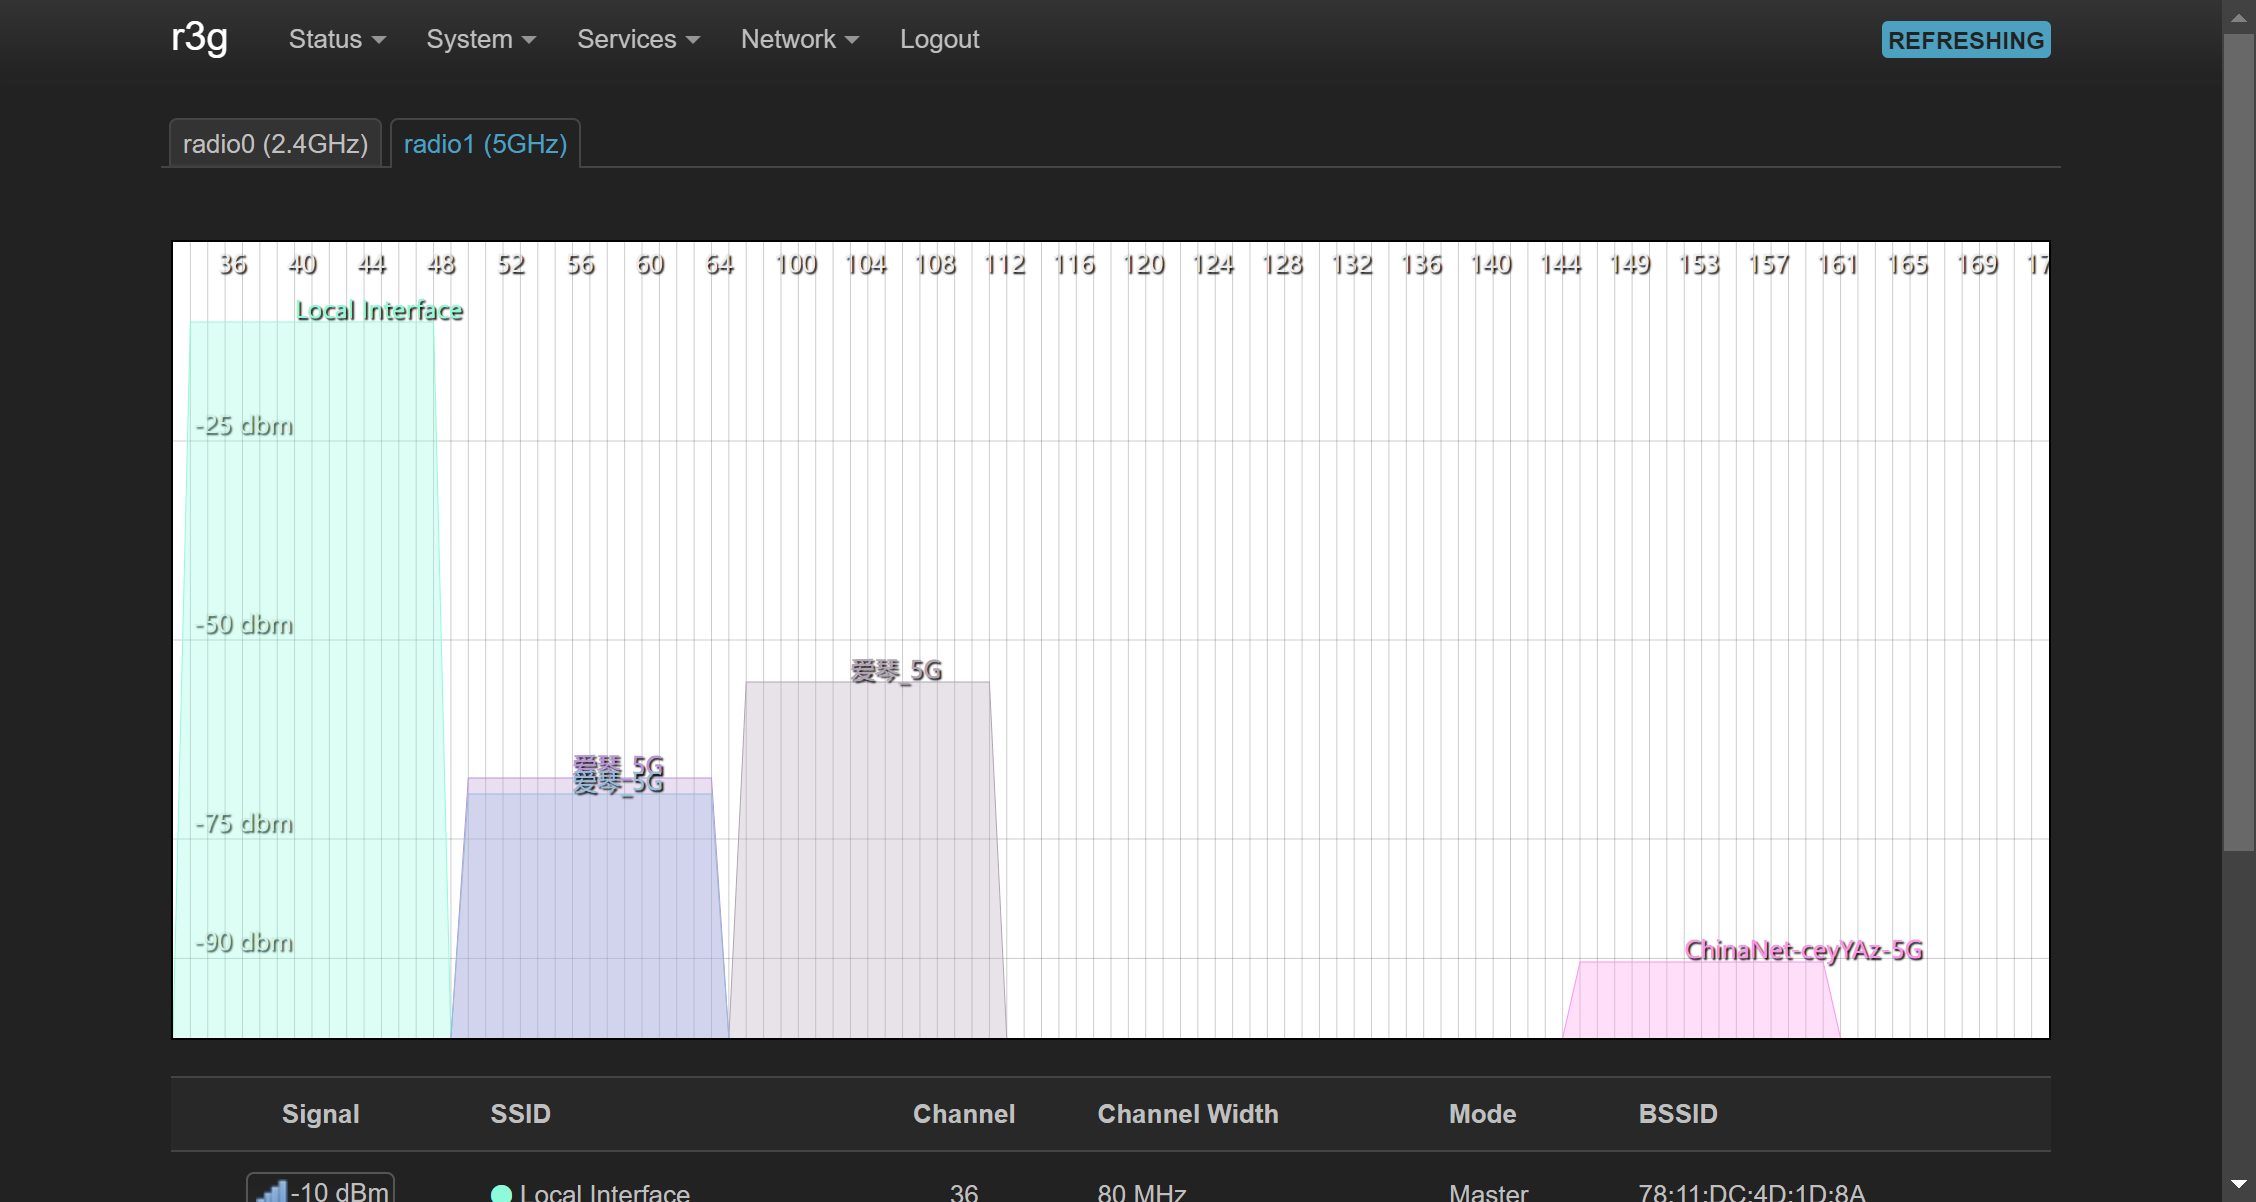2256x1202 pixels.
Task: Expand the Network menu
Action: tap(799, 39)
